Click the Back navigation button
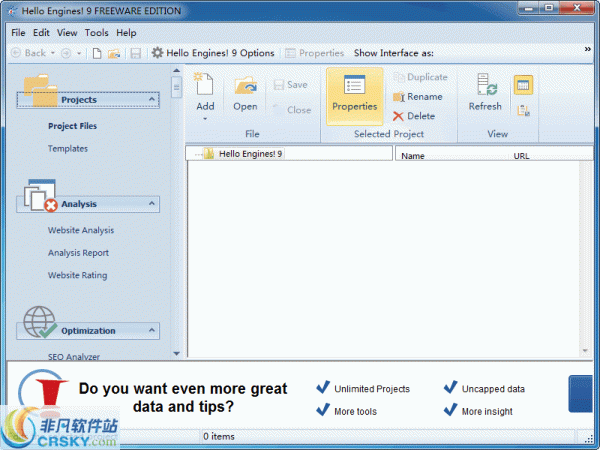The image size is (600, 450). 29,53
